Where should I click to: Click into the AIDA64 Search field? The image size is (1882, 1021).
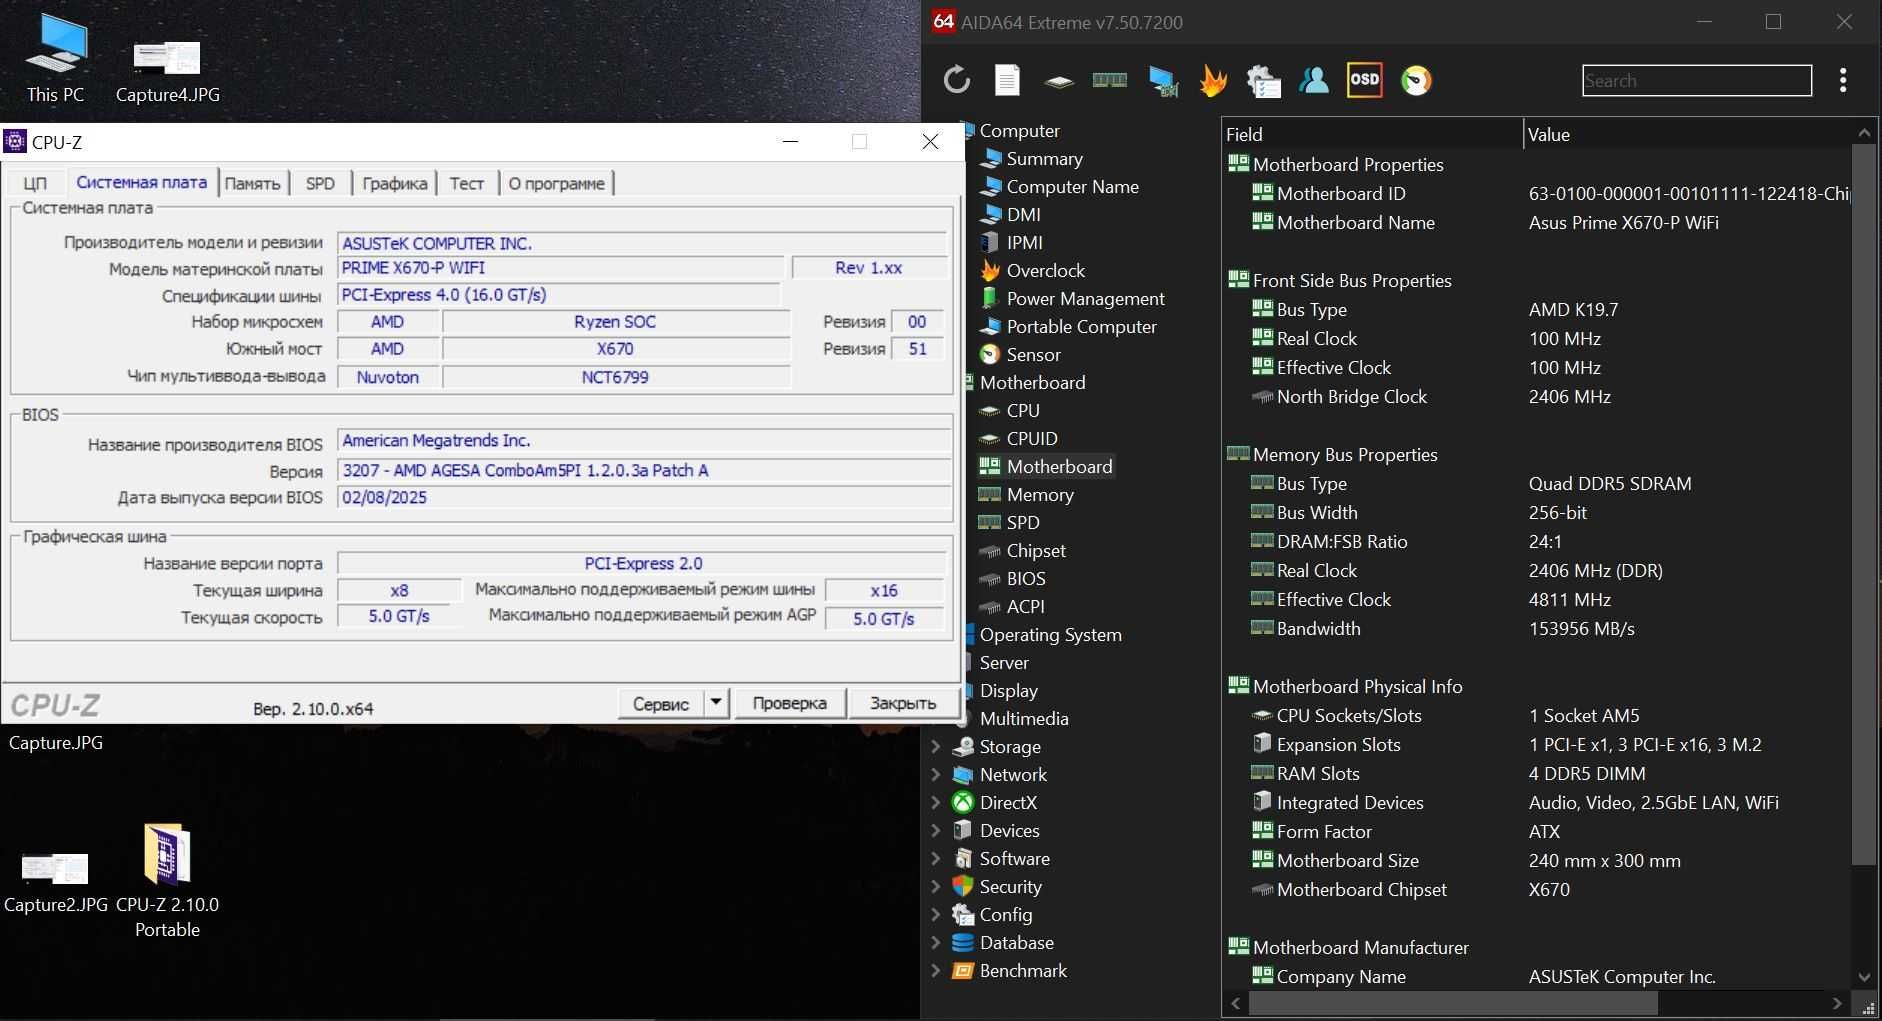(1696, 81)
